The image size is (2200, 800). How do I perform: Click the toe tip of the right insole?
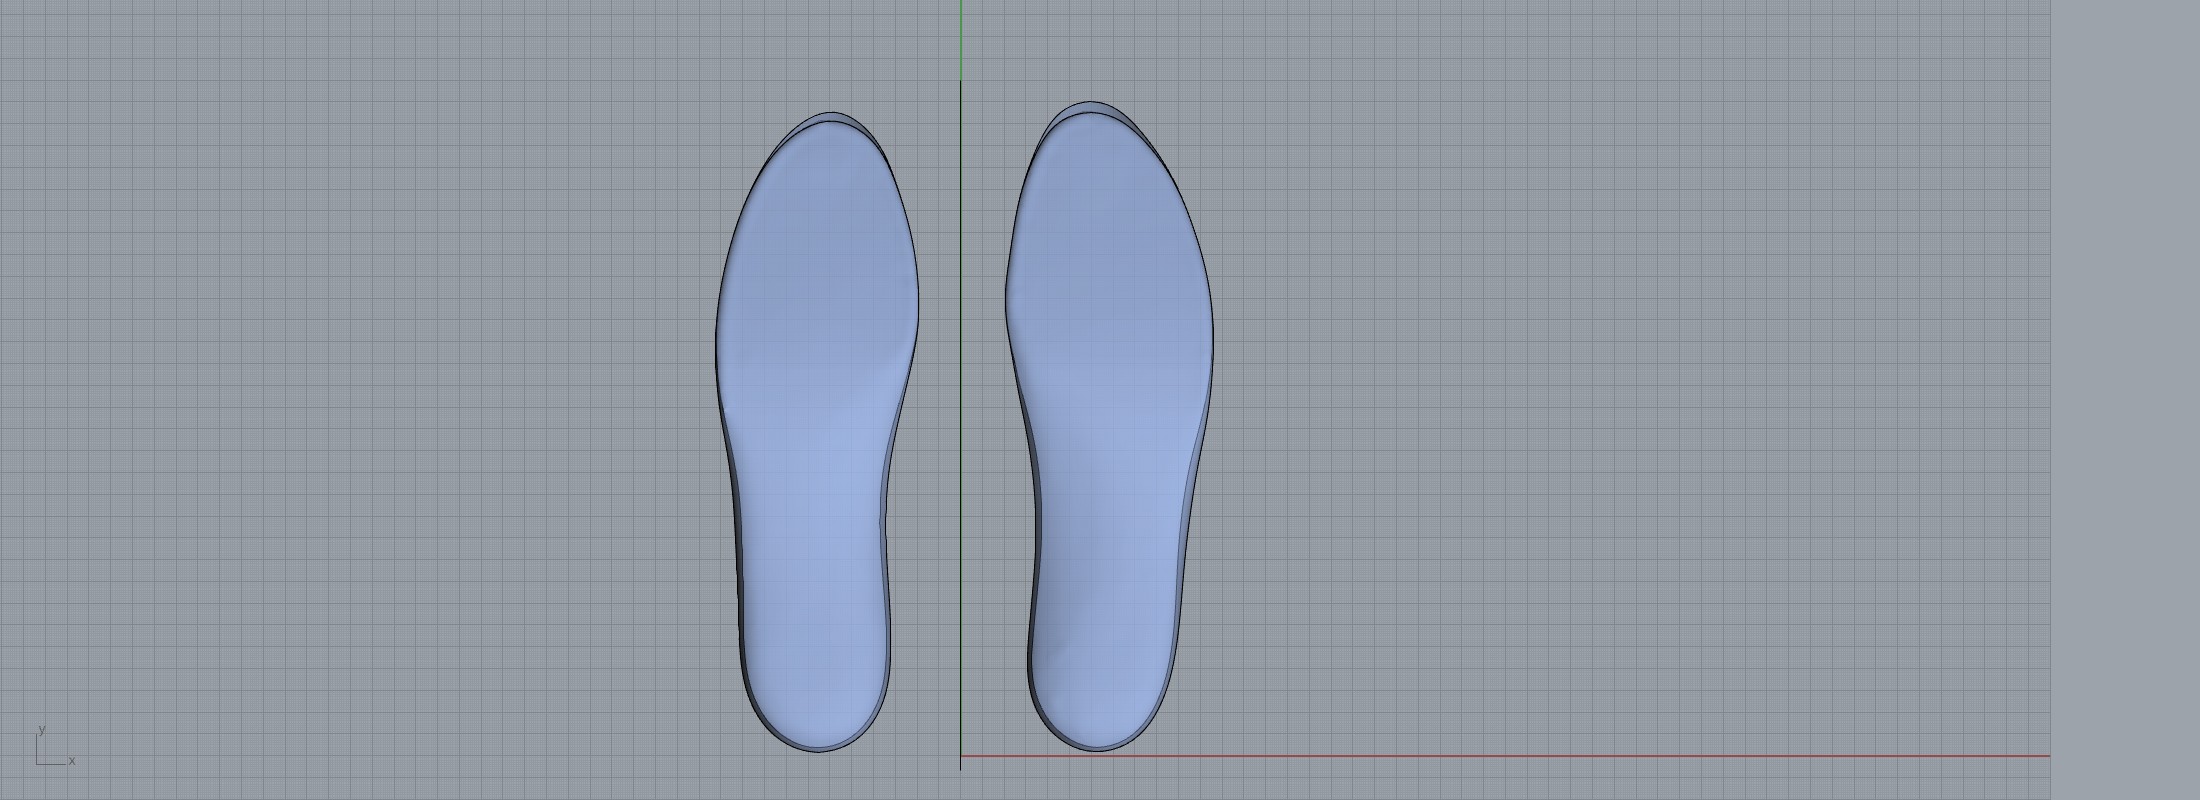pos(1089,104)
